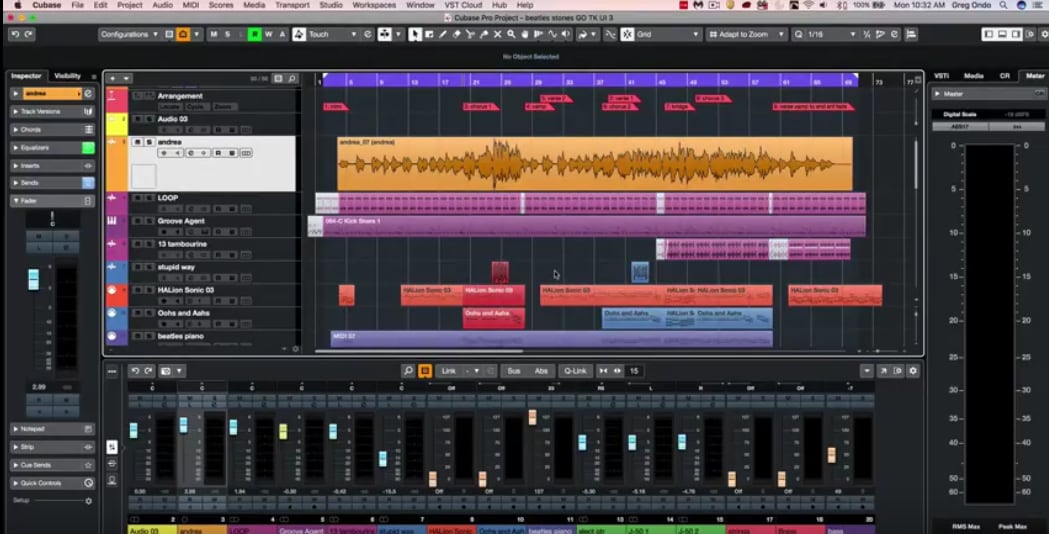Click the AES17 scale button
The height and width of the screenshot is (534, 1049).
pyautogui.click(x=960, y=126)
